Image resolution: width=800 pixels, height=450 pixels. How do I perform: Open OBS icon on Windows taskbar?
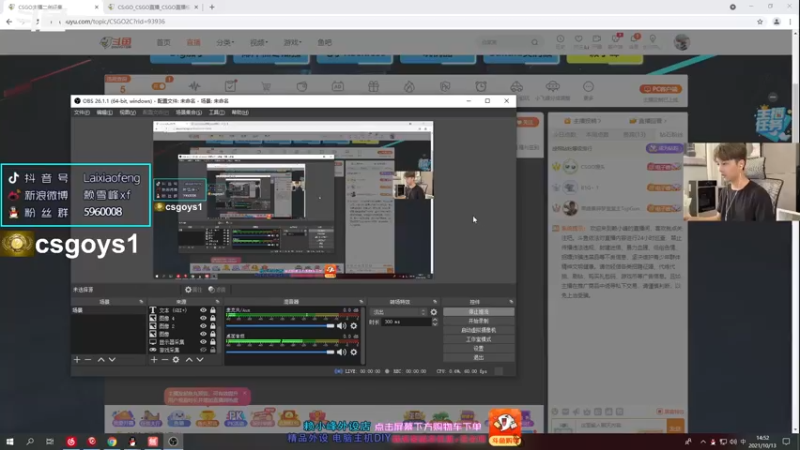pos(173,441)
